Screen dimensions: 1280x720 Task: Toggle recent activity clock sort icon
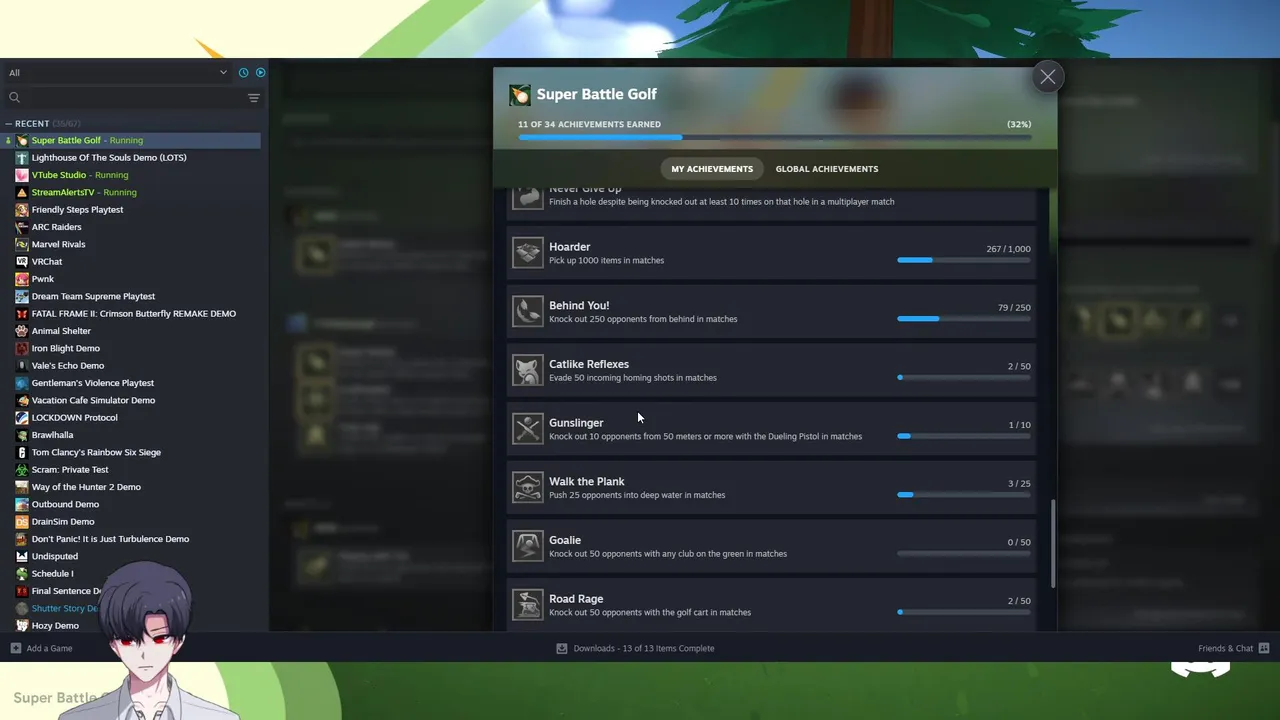pos(243,72)
